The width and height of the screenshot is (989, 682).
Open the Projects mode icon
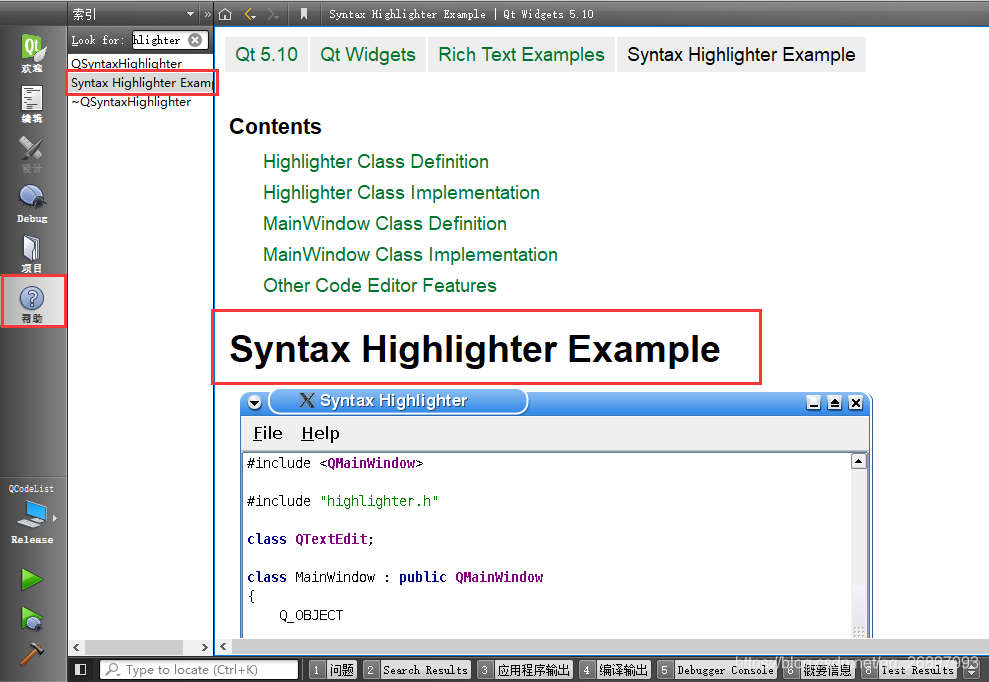32,254
